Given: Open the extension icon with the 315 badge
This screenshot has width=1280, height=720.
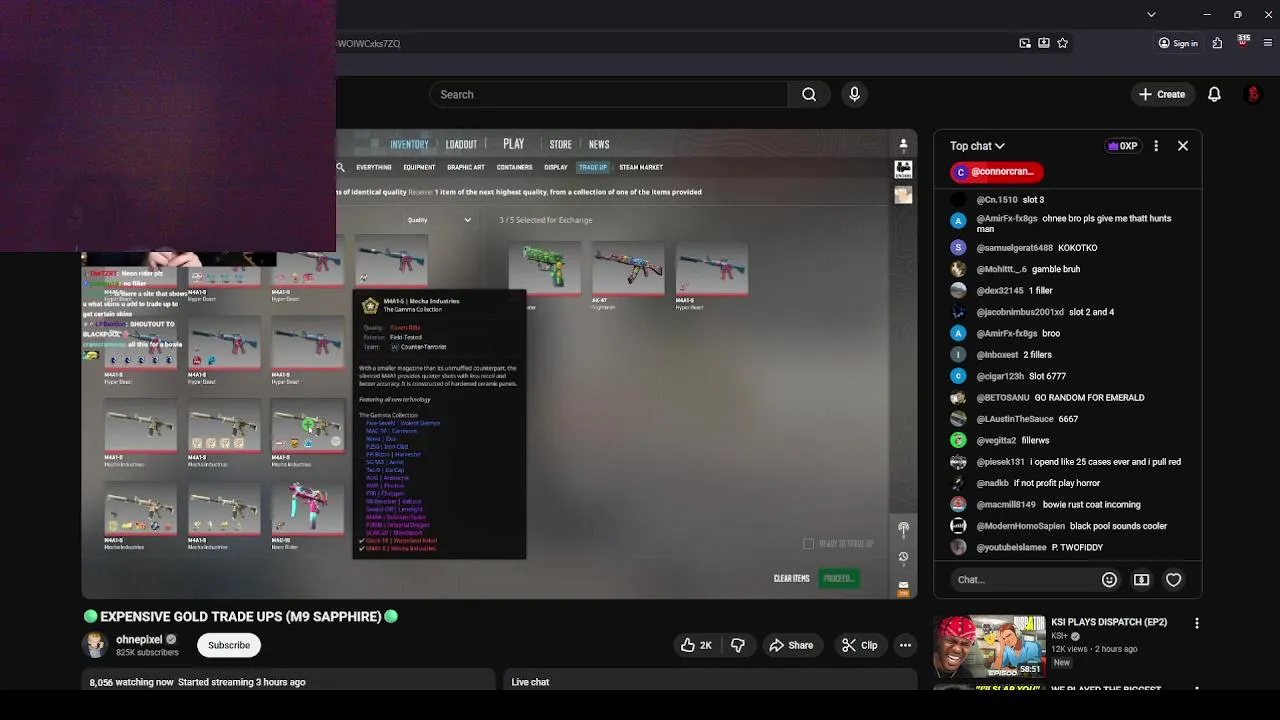Looking at the screenshot, I should pyautogui.click(x=1243, y=42).
